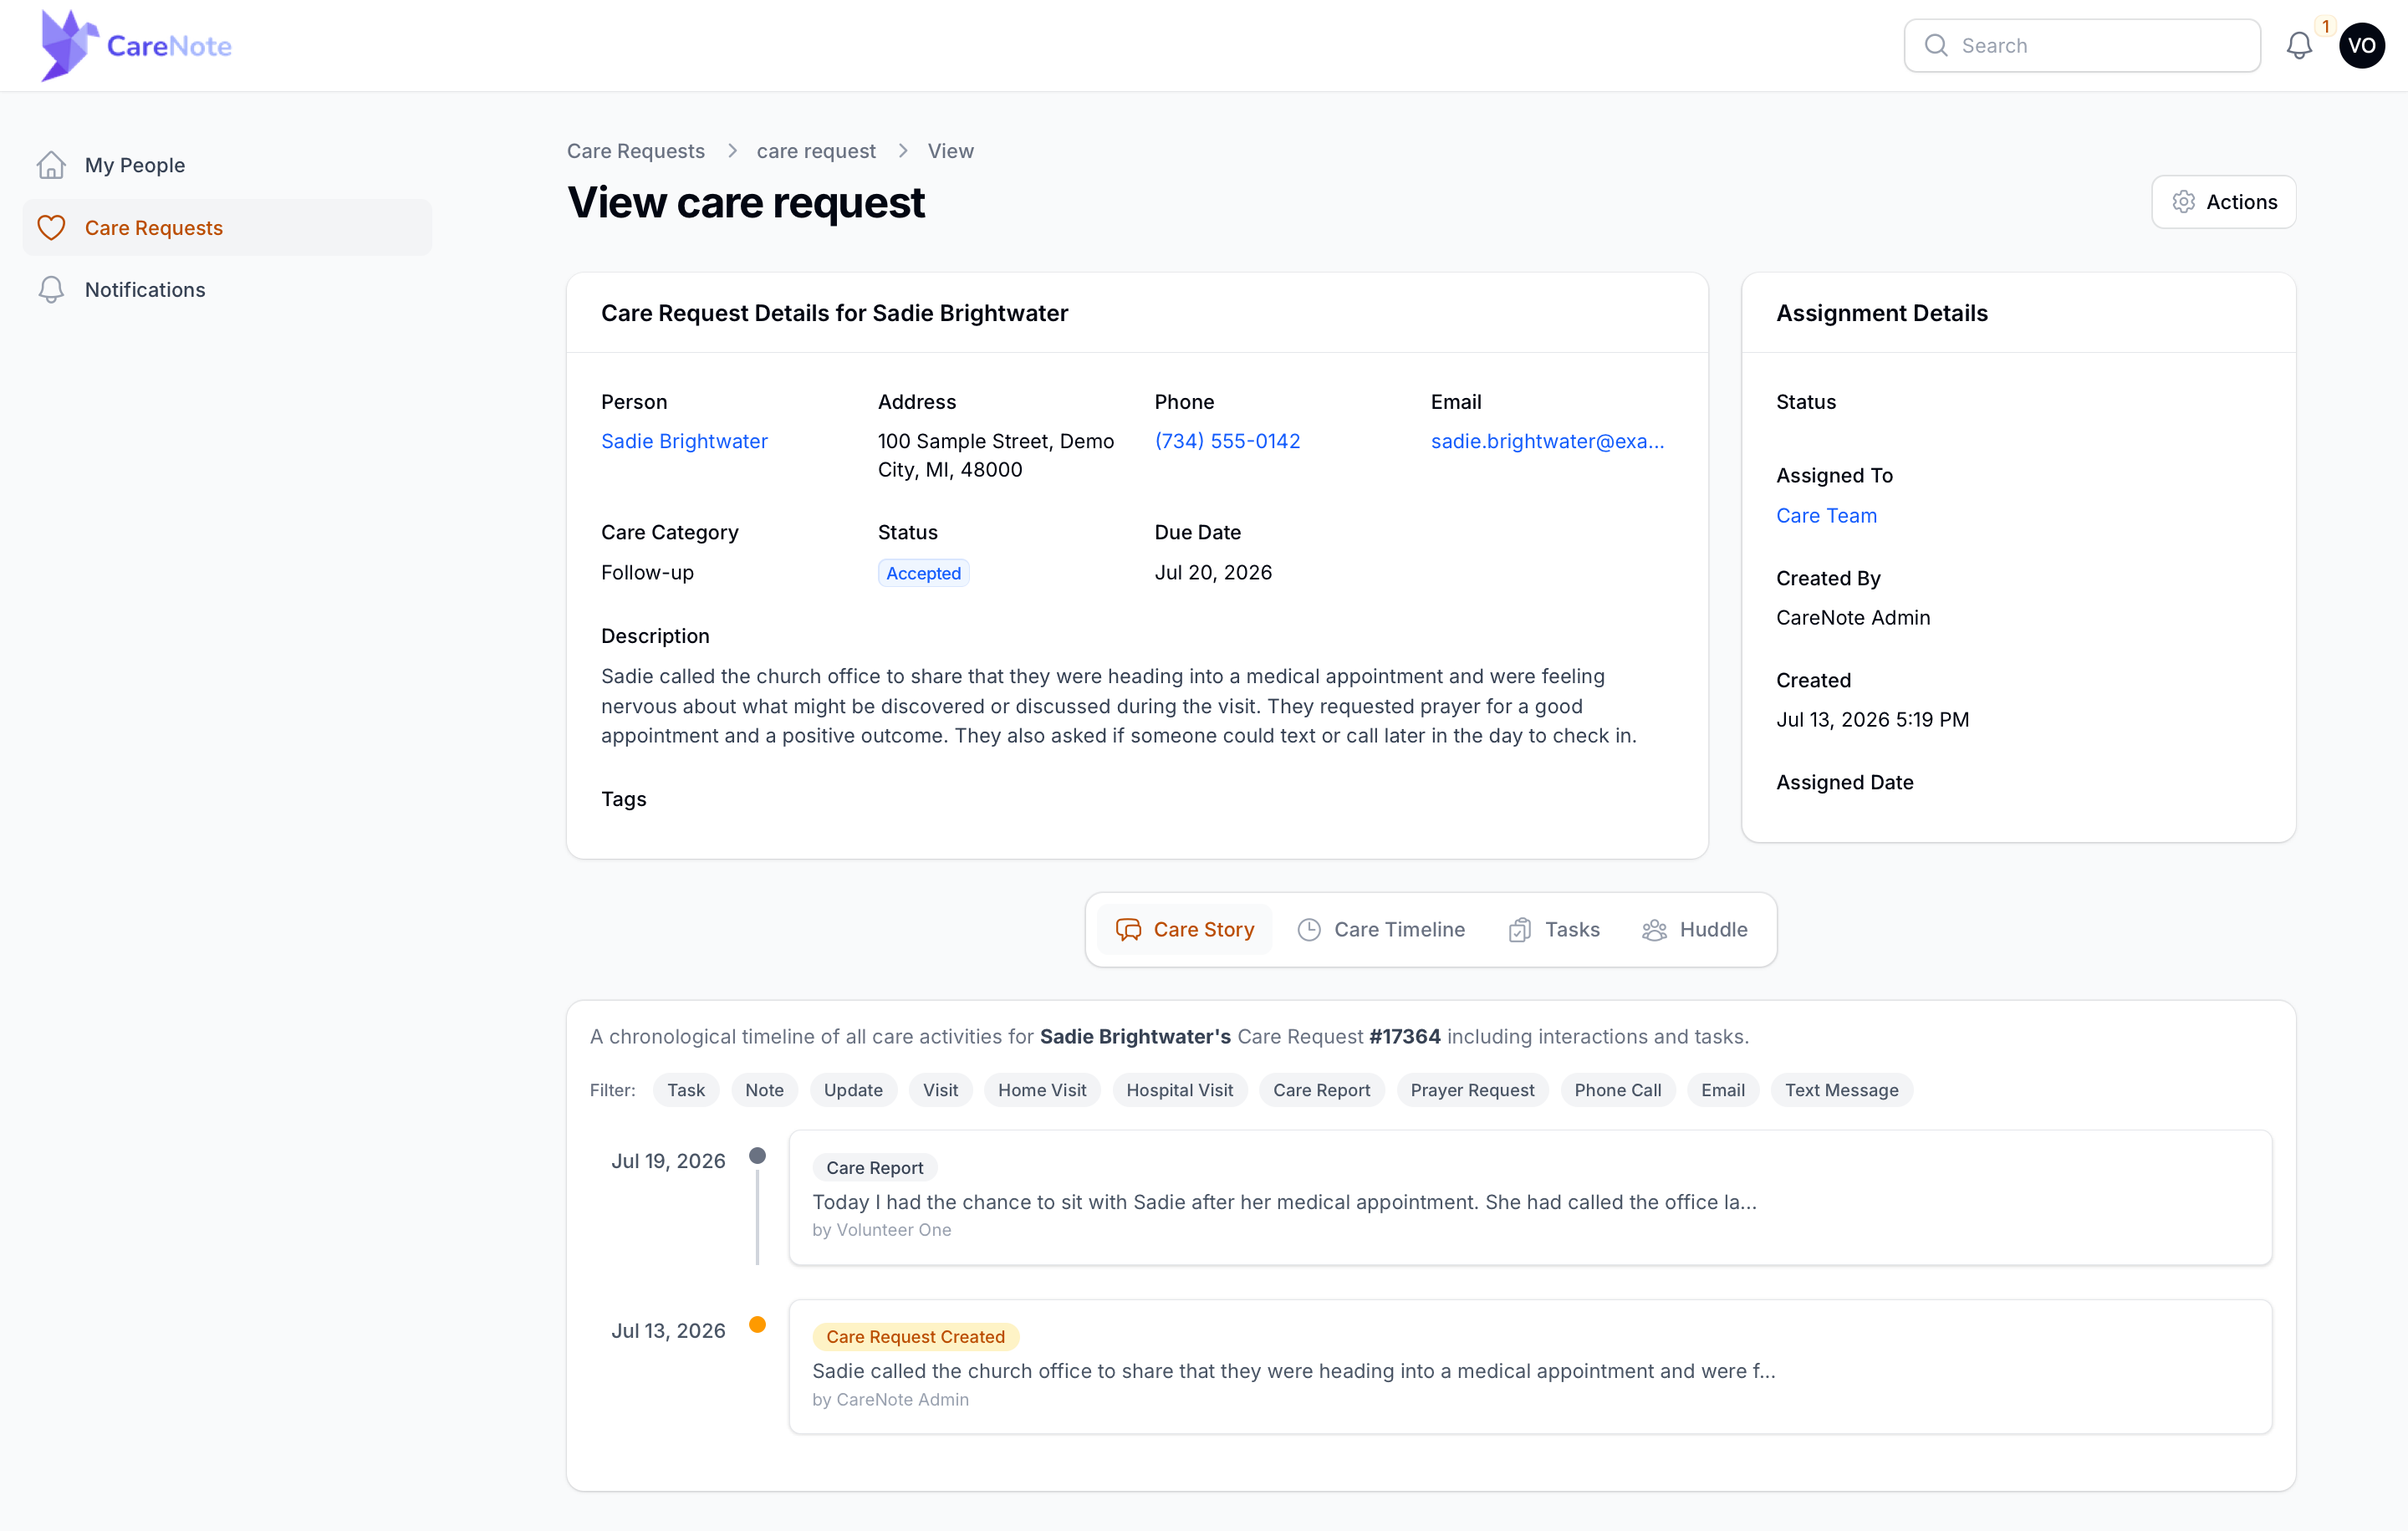2408x1531 pixels.
Task: Toggle the Home Visit filter chip
Action: (1041, 1090)
